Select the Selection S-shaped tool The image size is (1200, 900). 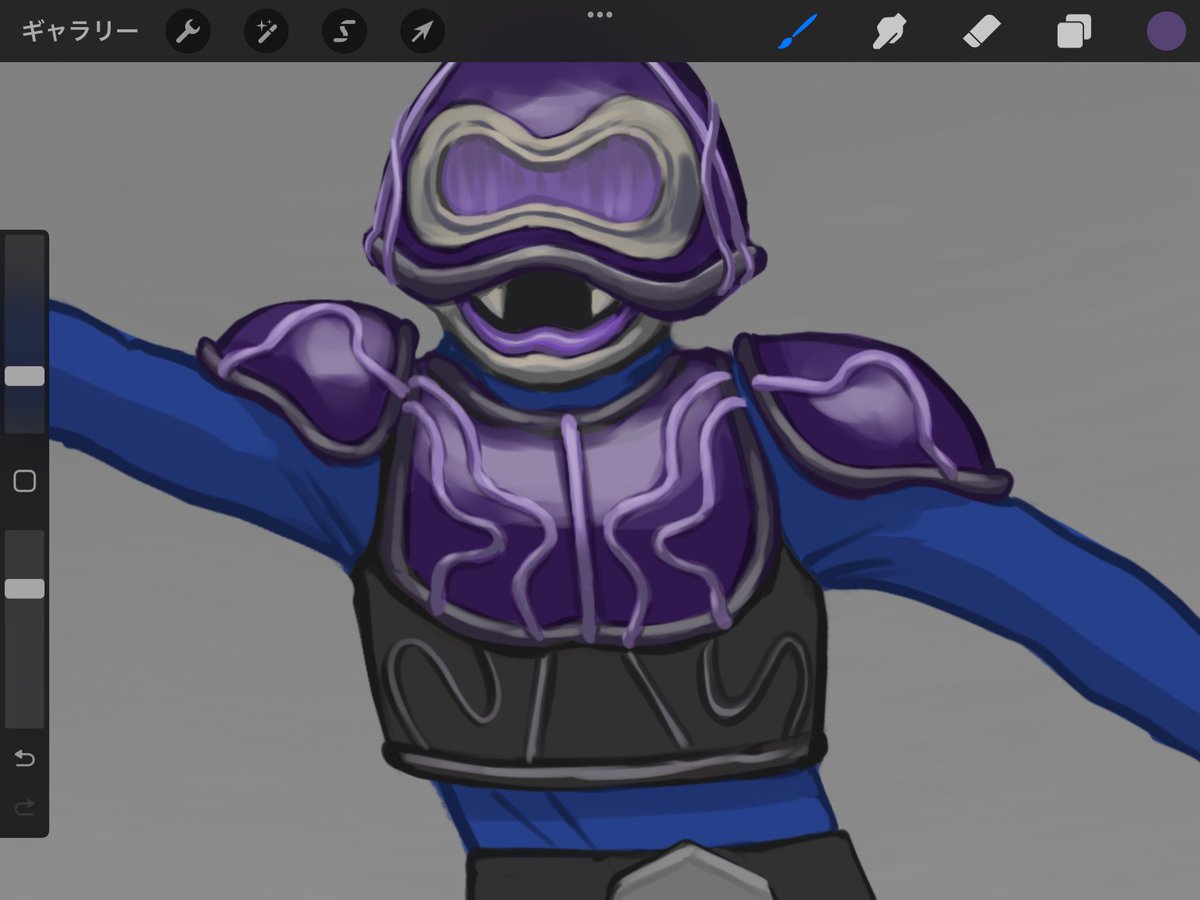tap(343, 32)
